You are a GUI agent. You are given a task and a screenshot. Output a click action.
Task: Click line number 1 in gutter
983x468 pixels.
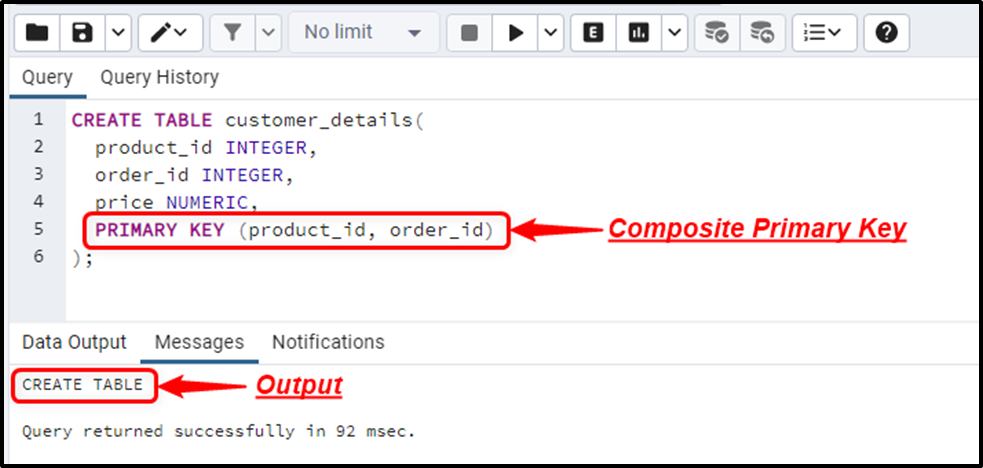[39, 120]
